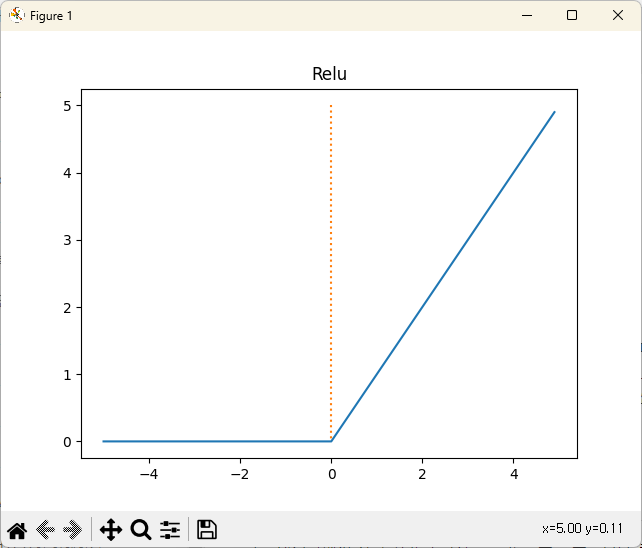This screenshot has width=642, height=548.
Task: Open Configure subplots settings
Action: 170,530
